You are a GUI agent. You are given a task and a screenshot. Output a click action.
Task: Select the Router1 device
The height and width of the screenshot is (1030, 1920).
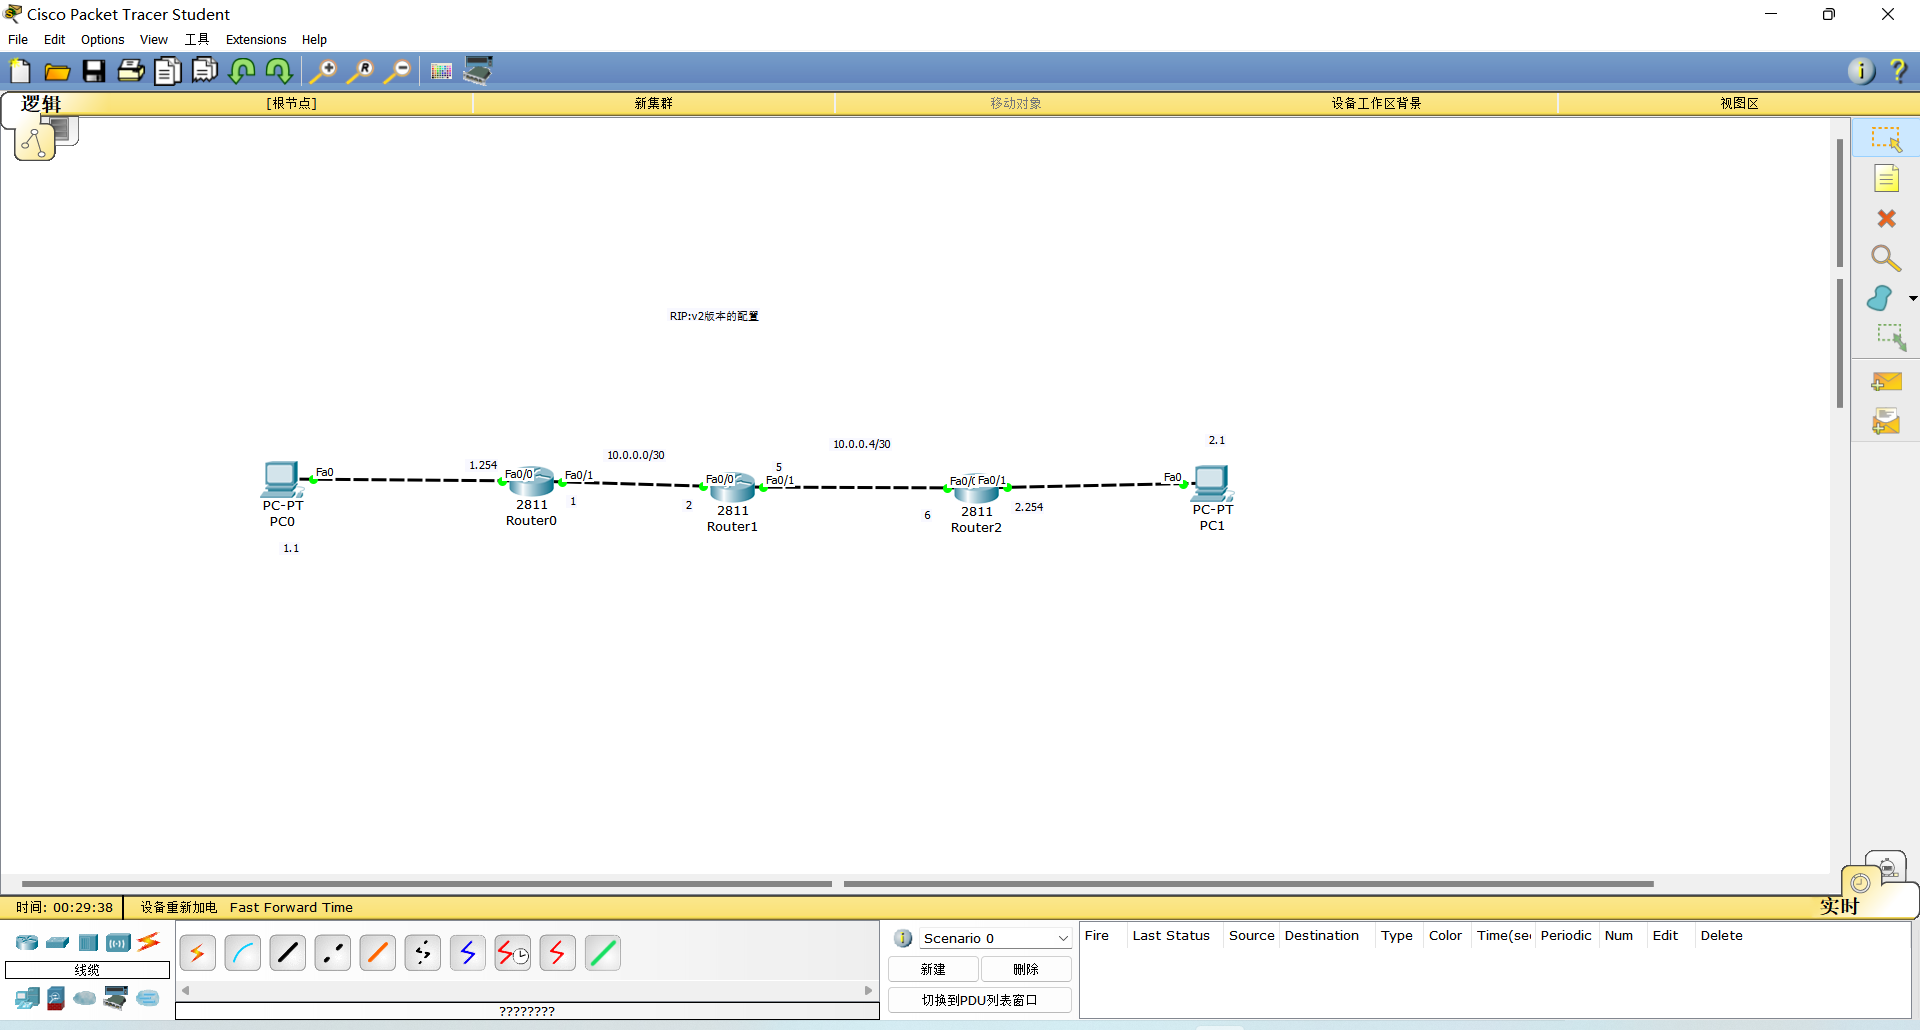tap(732, 487)
